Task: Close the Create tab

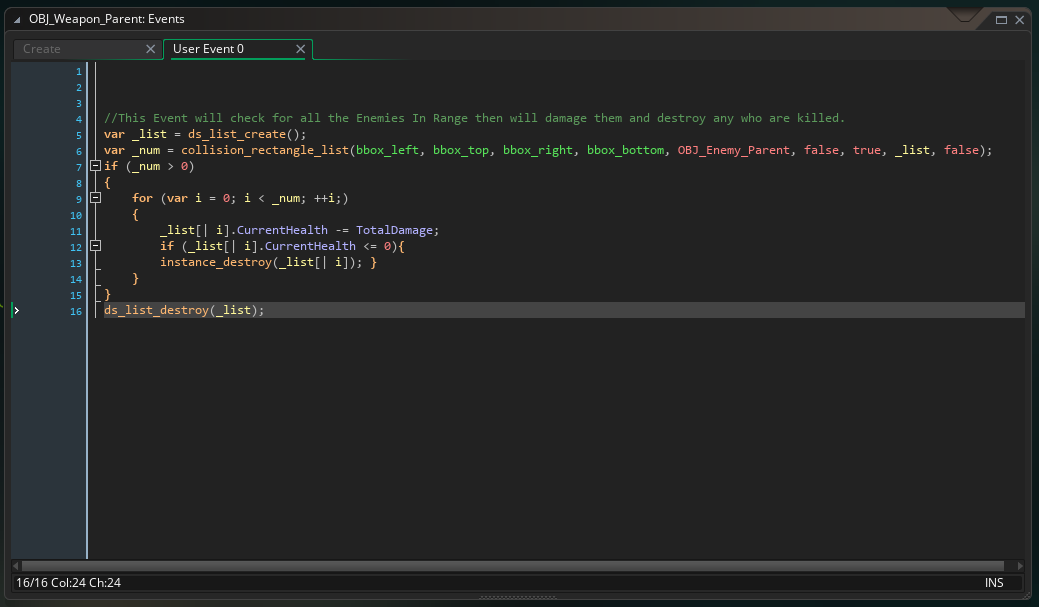Action: 151,49
